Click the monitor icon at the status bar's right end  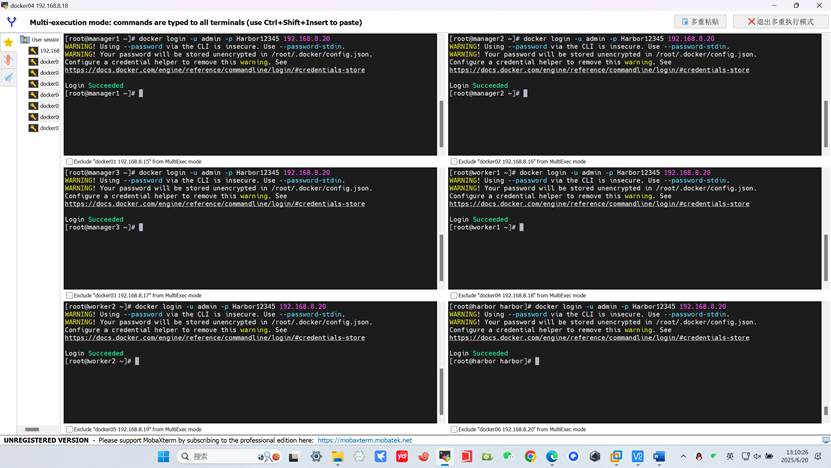[x=826, y=440]
